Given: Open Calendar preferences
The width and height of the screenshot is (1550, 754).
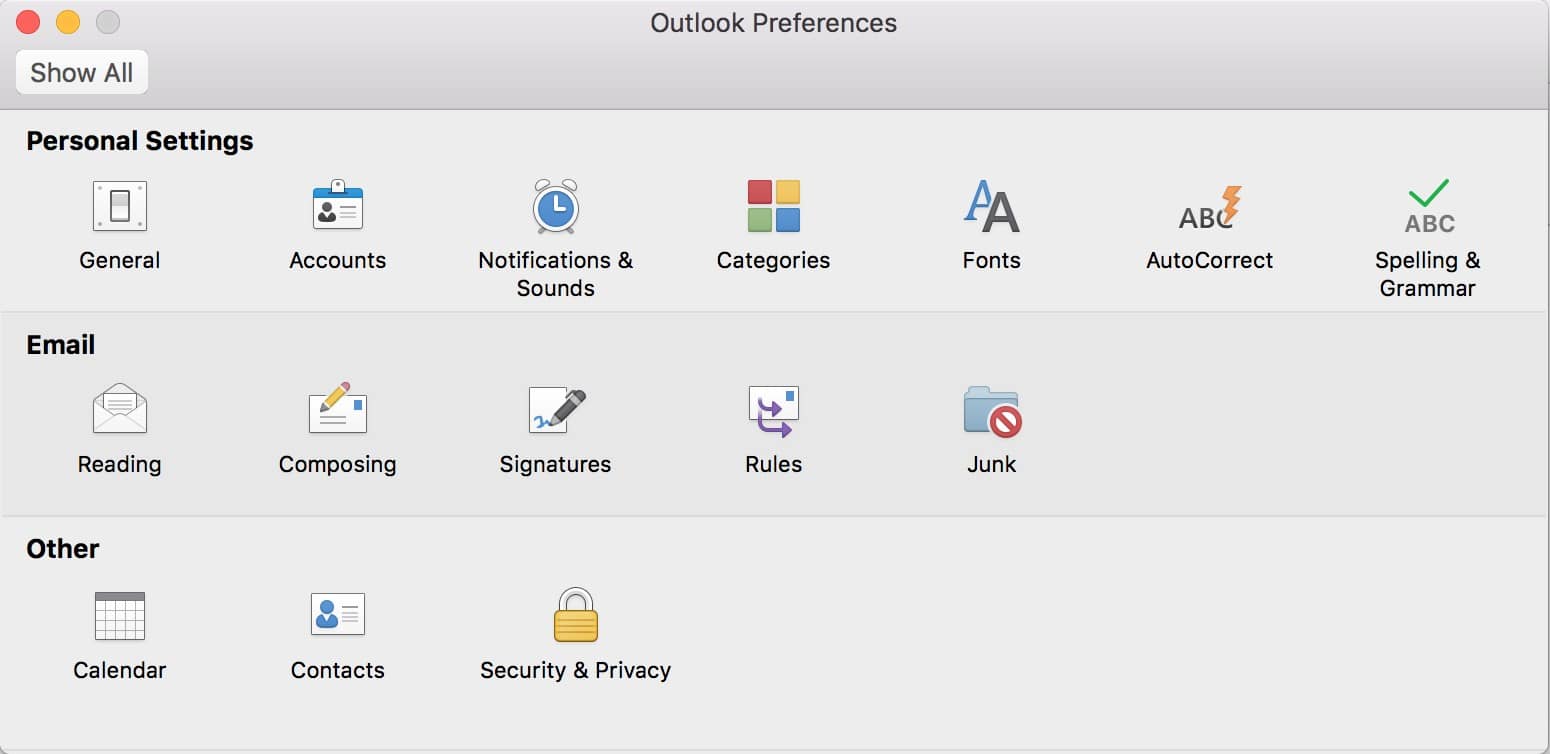Looking at the screenshot, I should coord(120,615).
